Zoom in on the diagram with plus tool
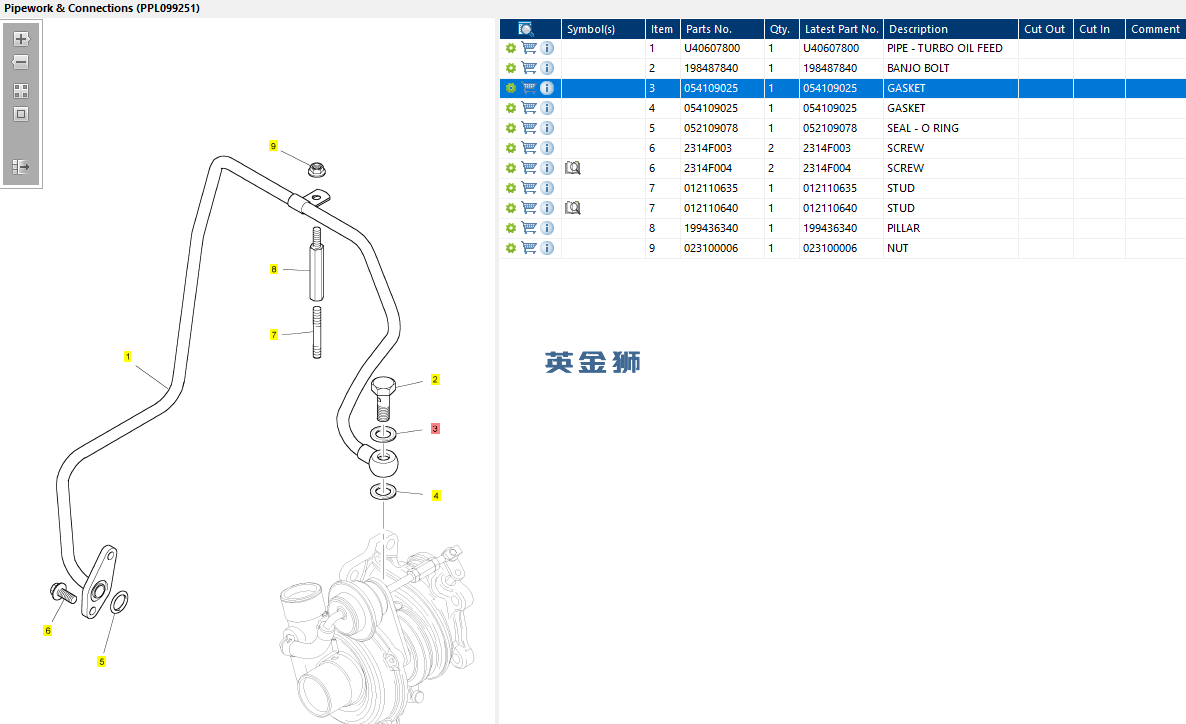 pyautogui.click(x=21, y=39)
